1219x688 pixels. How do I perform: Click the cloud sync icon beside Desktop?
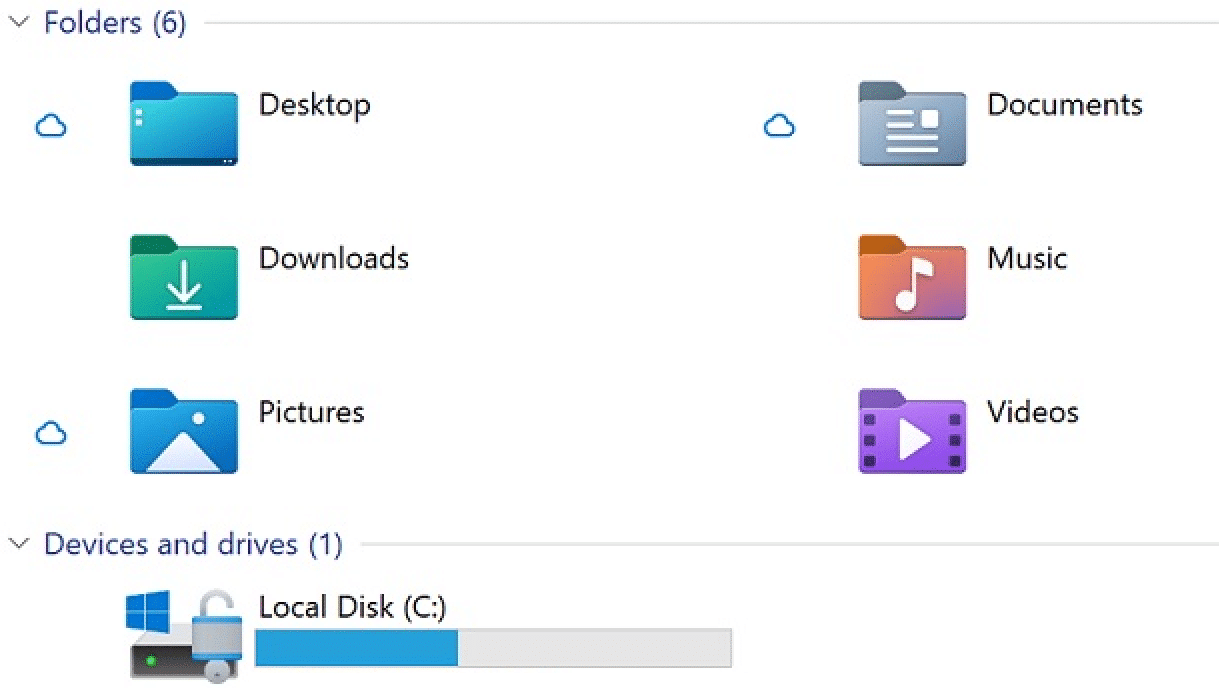tap(51, 126)
